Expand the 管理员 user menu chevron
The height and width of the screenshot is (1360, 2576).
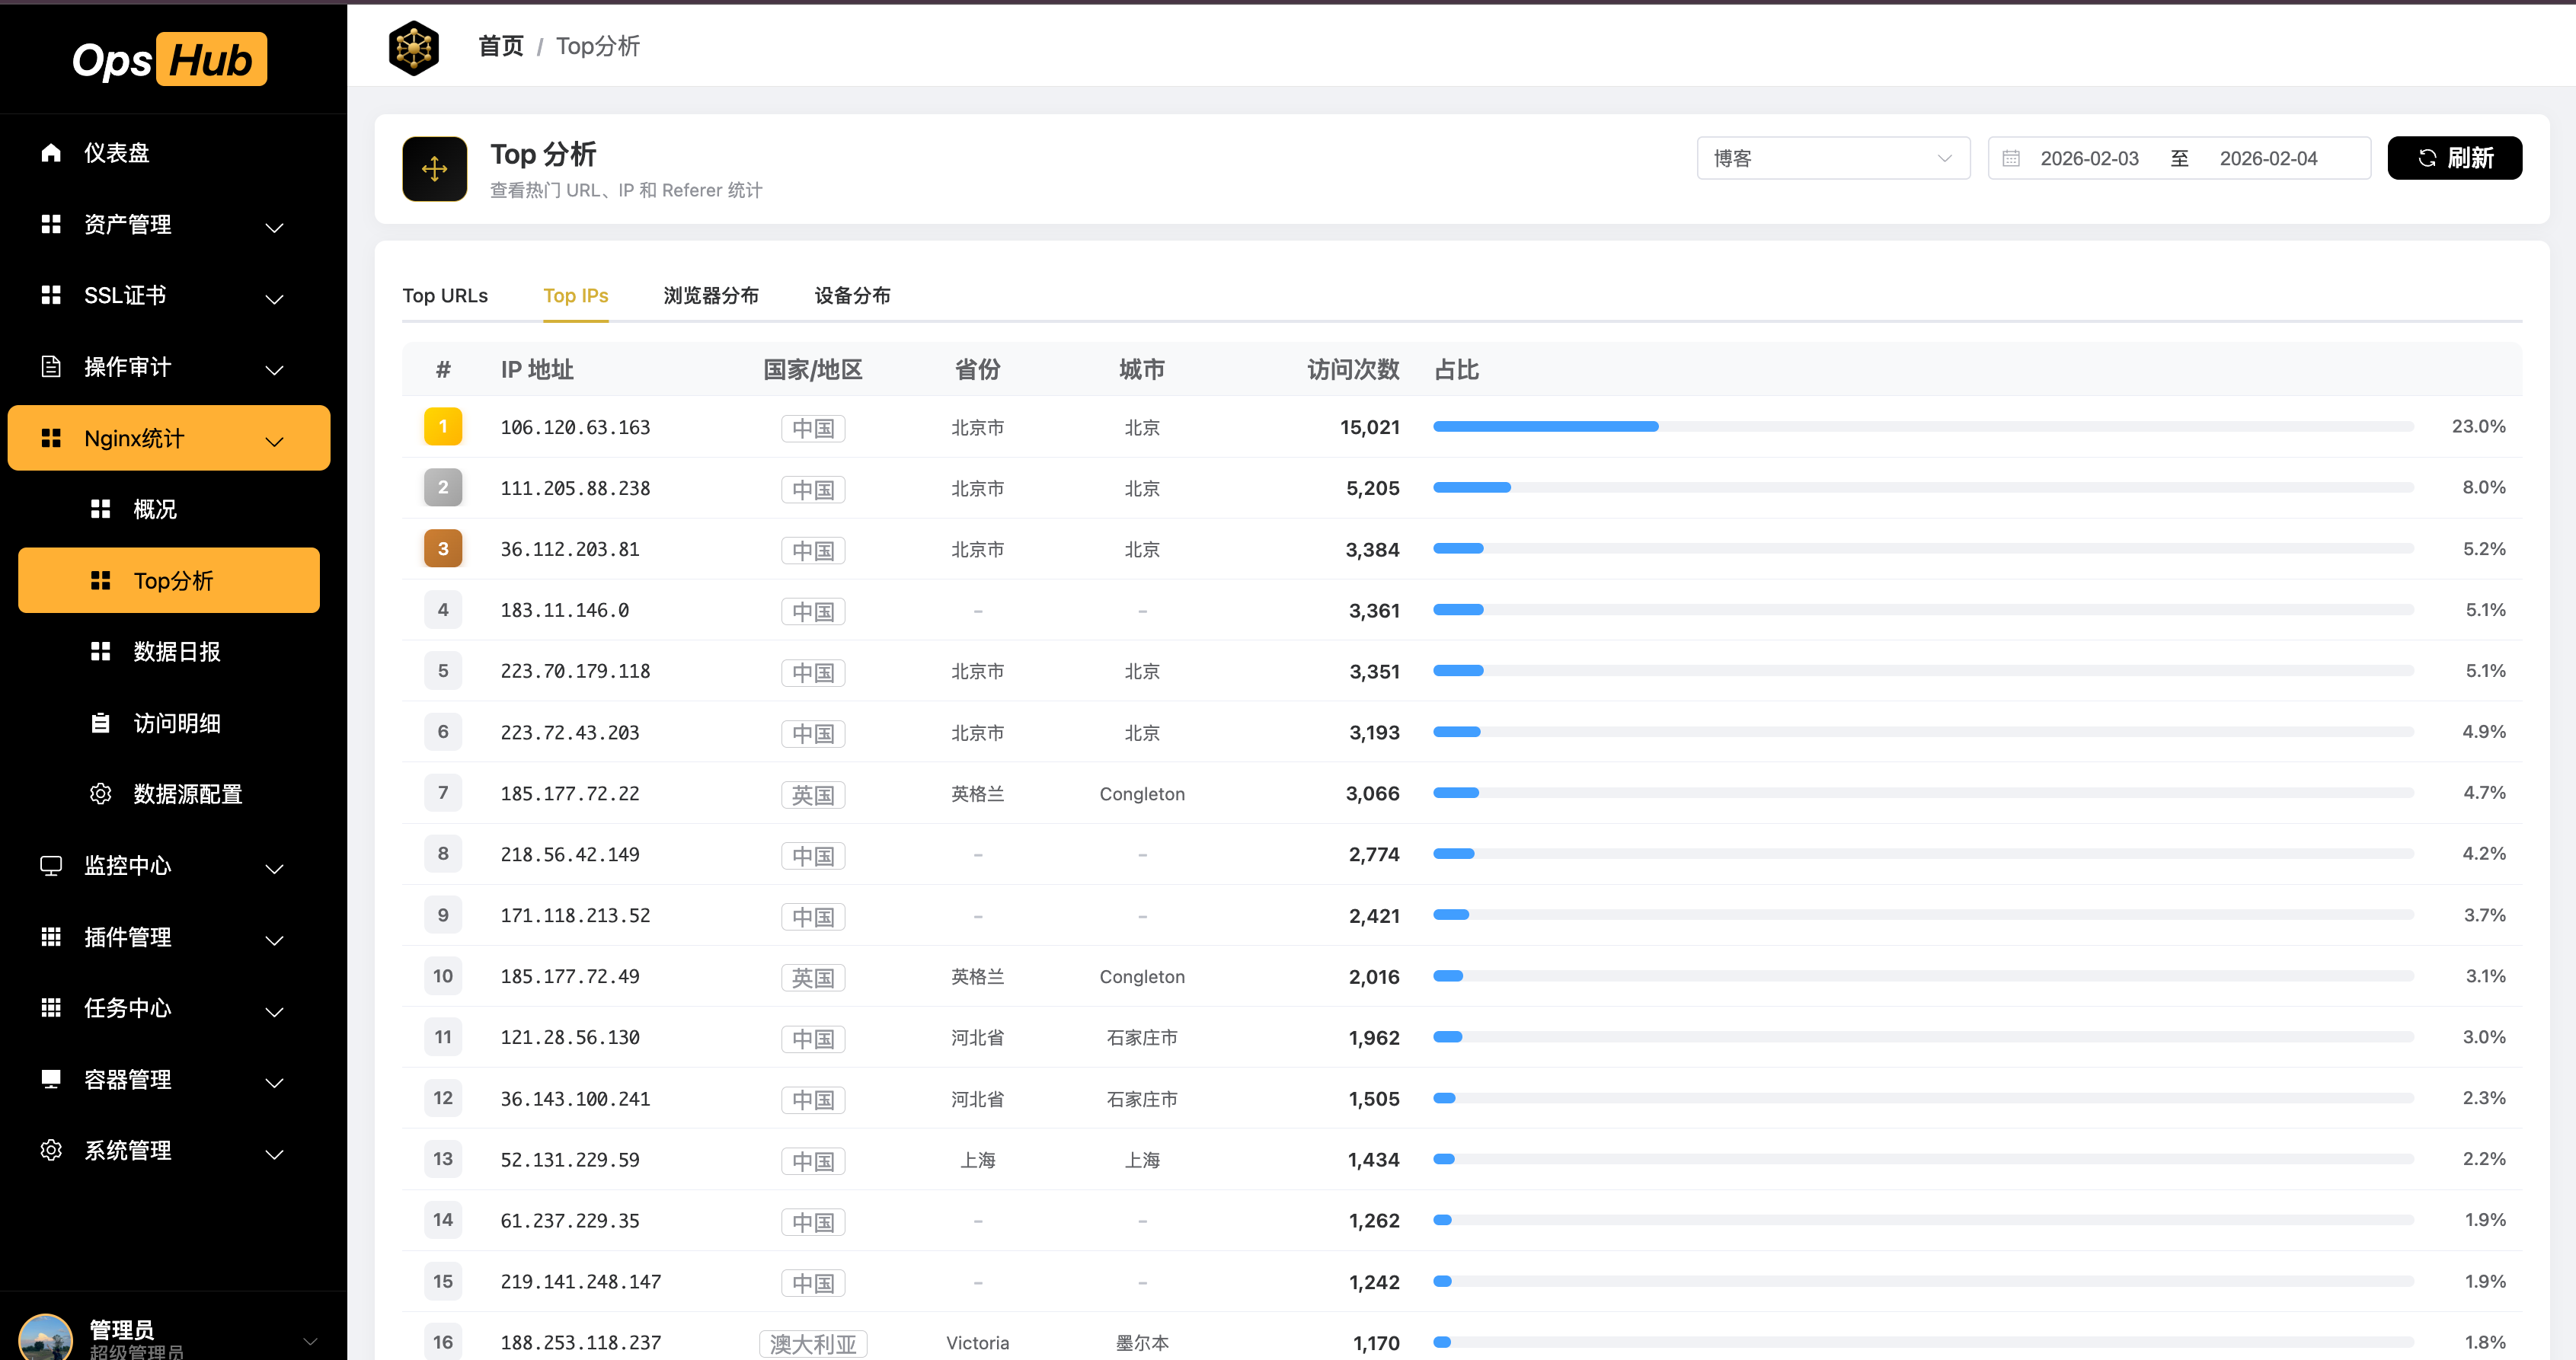pos(310,1340)
